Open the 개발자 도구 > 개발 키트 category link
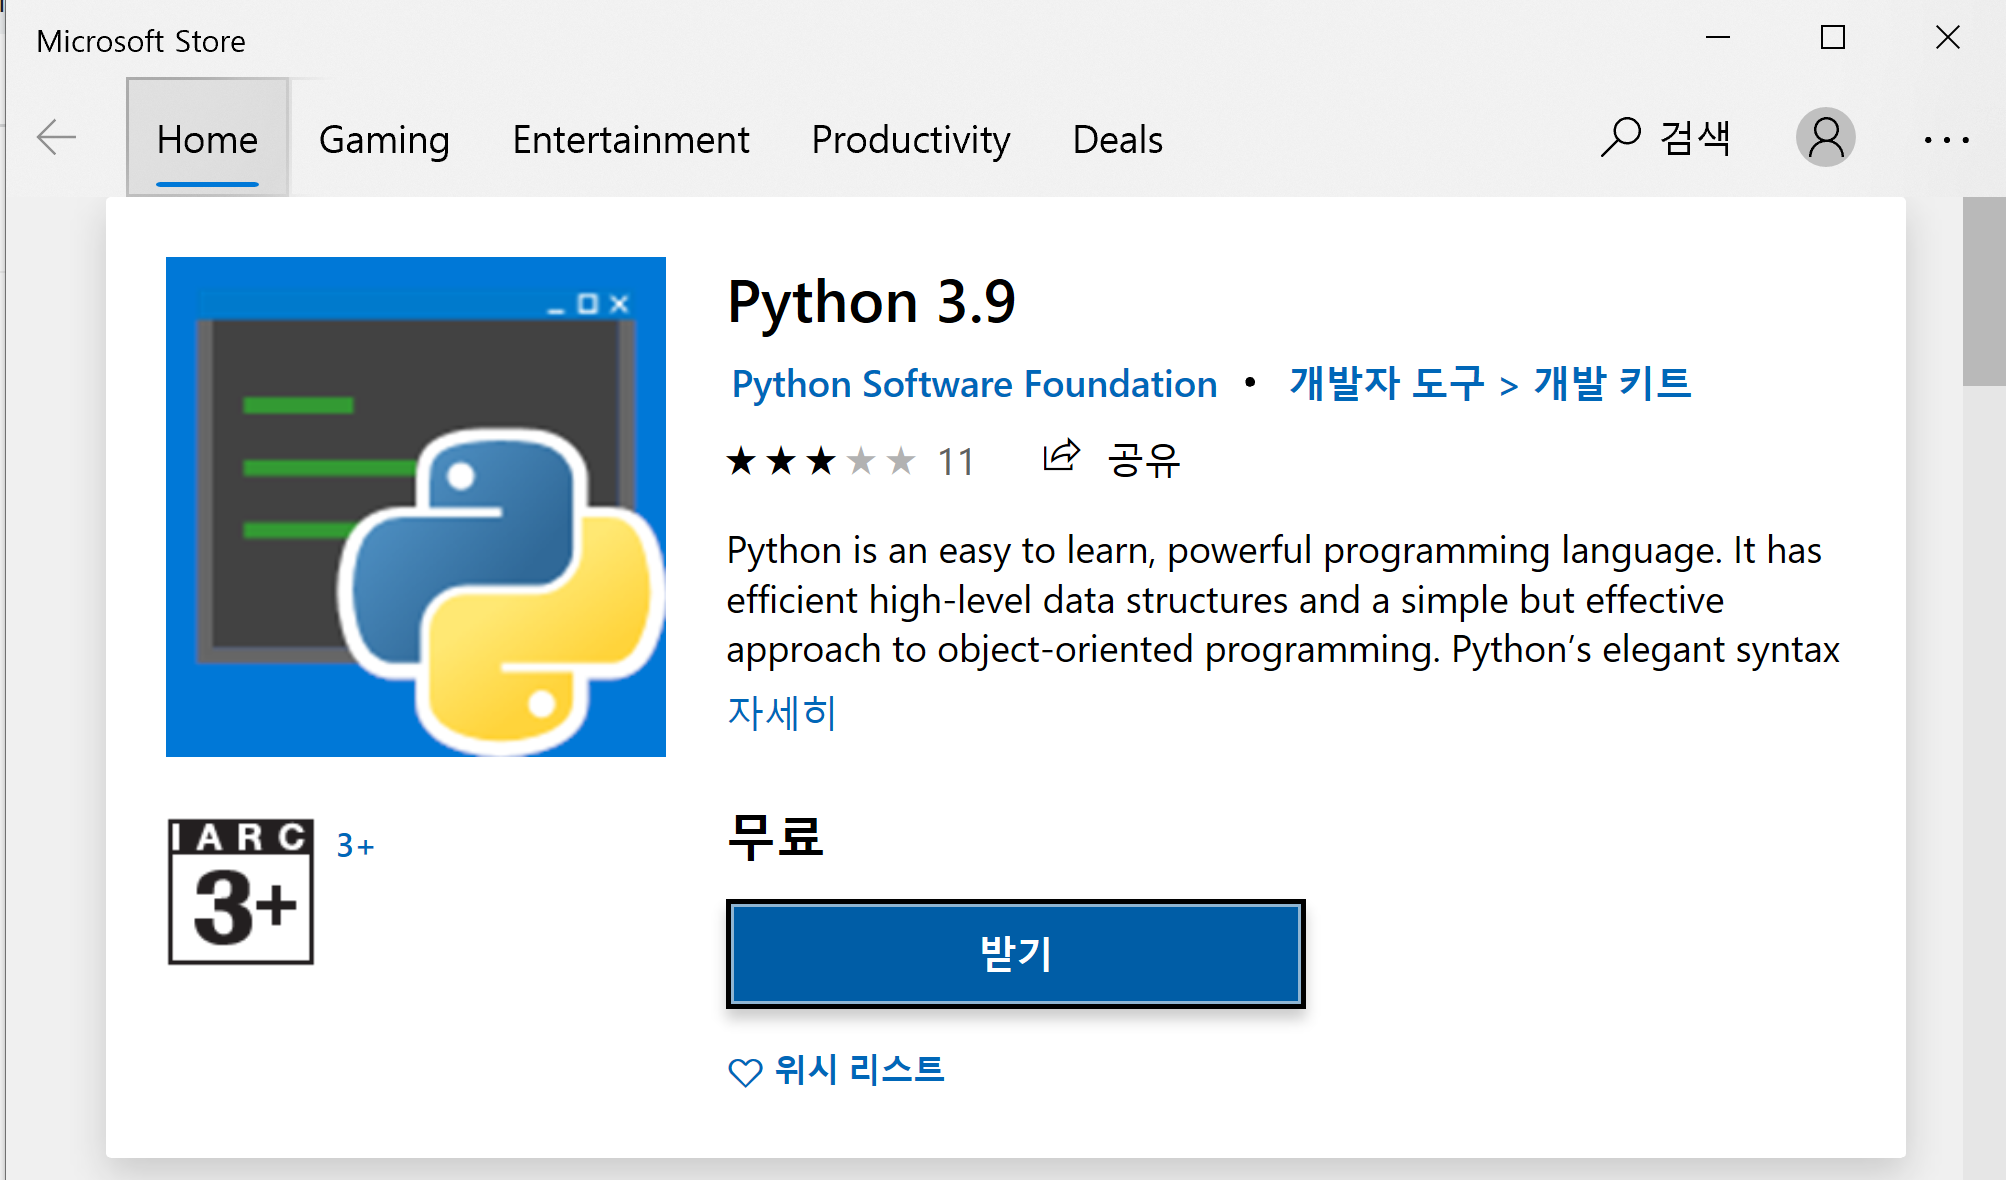Screen dimensions: 2006x1180 coord(1490,384)
